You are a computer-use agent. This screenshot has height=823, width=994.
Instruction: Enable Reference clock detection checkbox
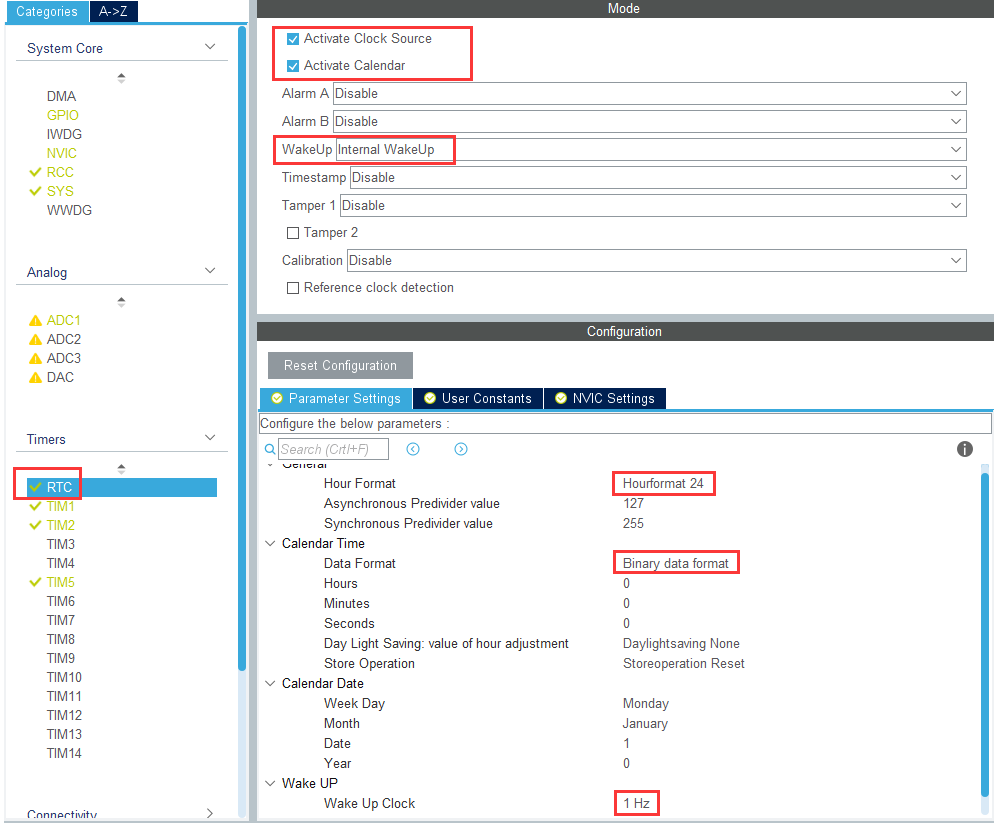click(293, 288)
